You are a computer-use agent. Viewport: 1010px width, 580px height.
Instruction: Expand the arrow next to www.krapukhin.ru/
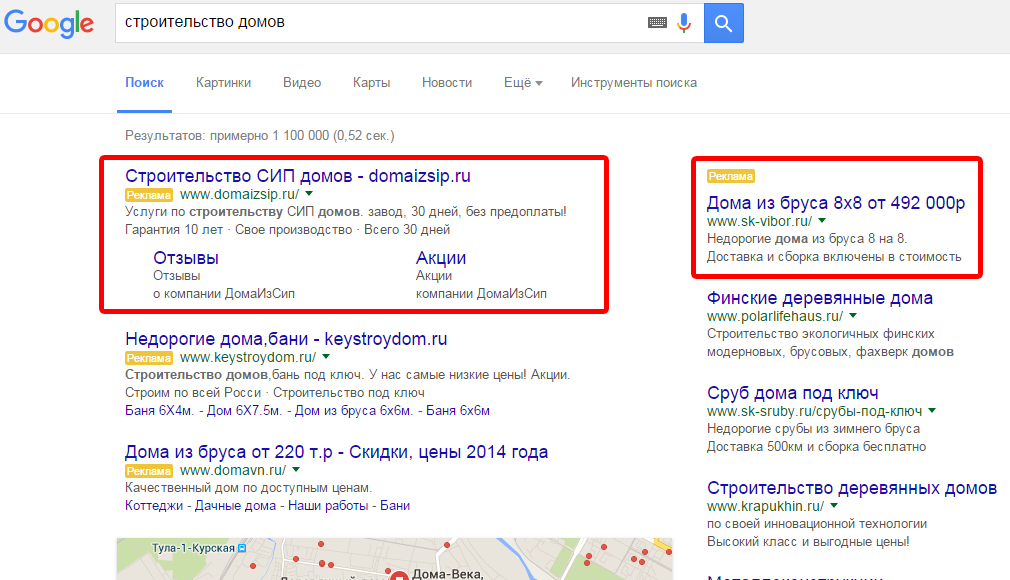tap(834, 506)
